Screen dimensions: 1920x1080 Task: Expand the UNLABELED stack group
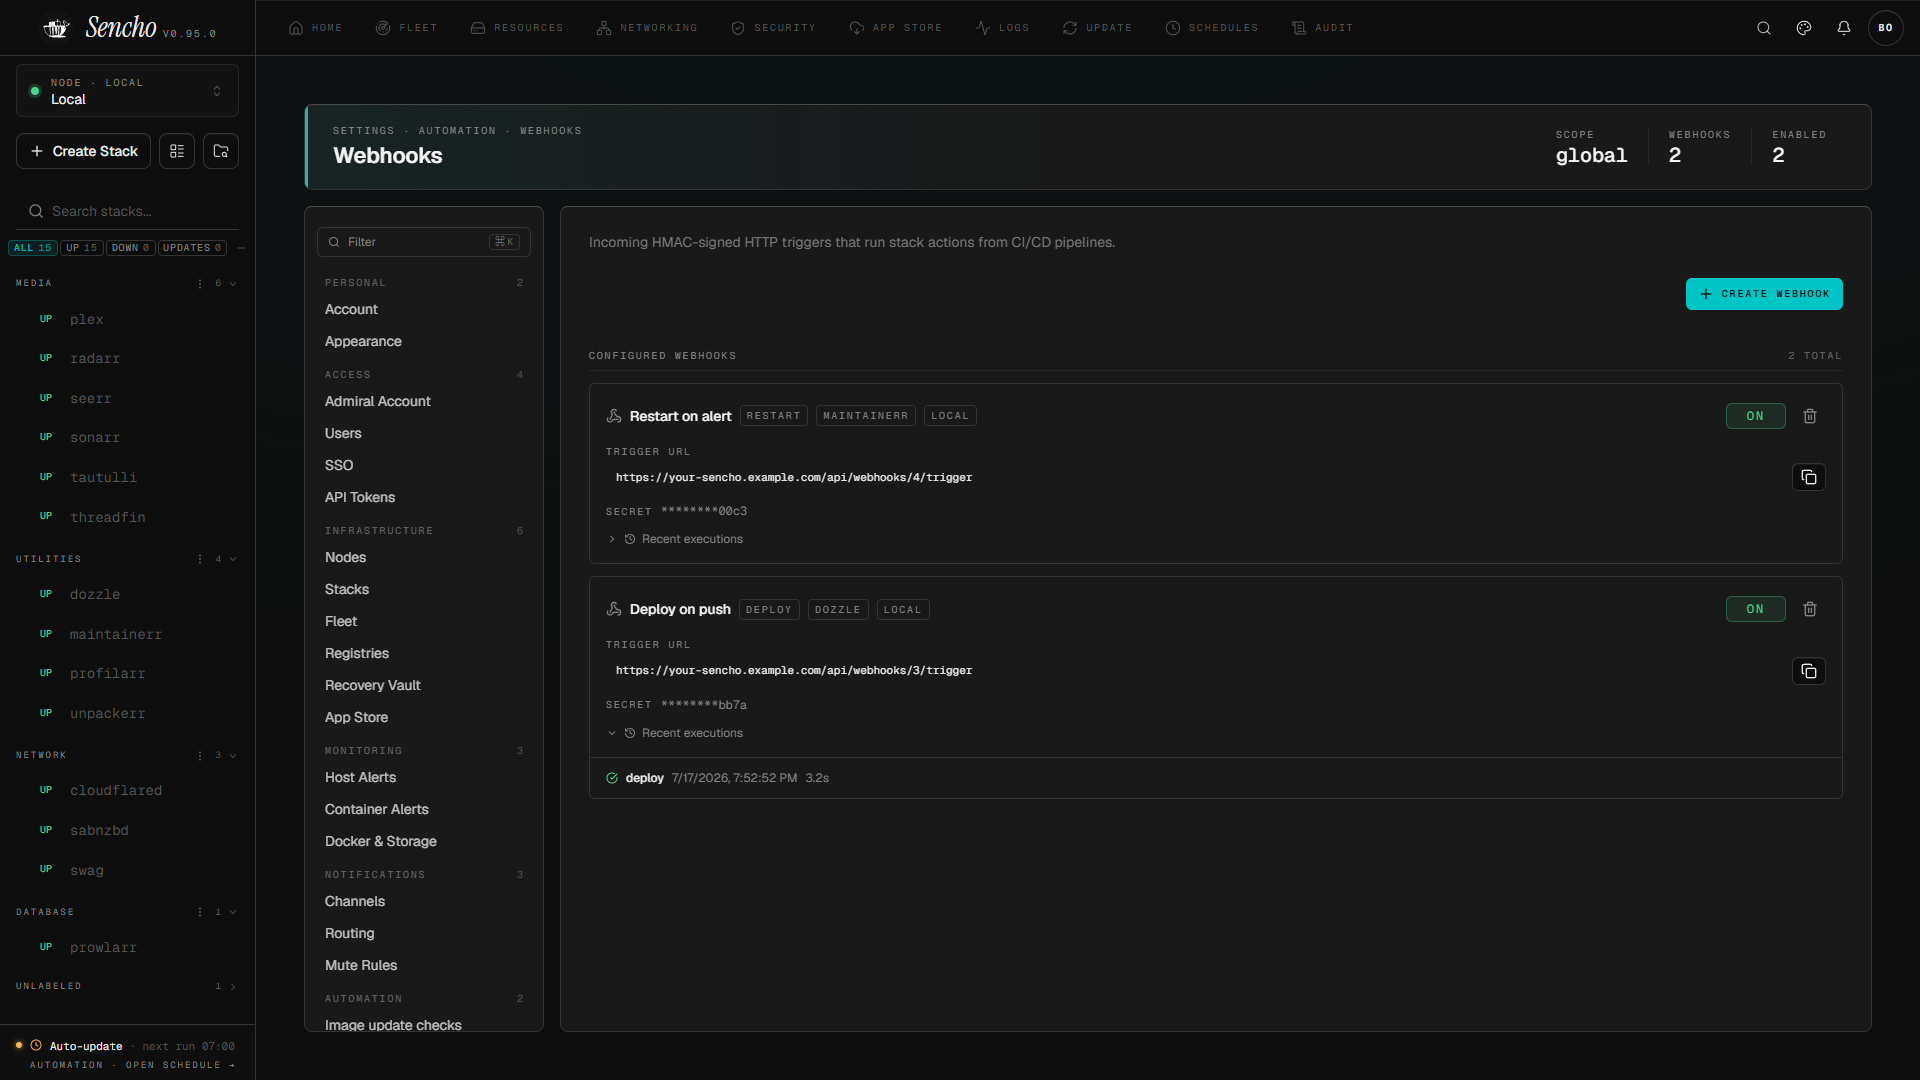(x=233, y=987)
